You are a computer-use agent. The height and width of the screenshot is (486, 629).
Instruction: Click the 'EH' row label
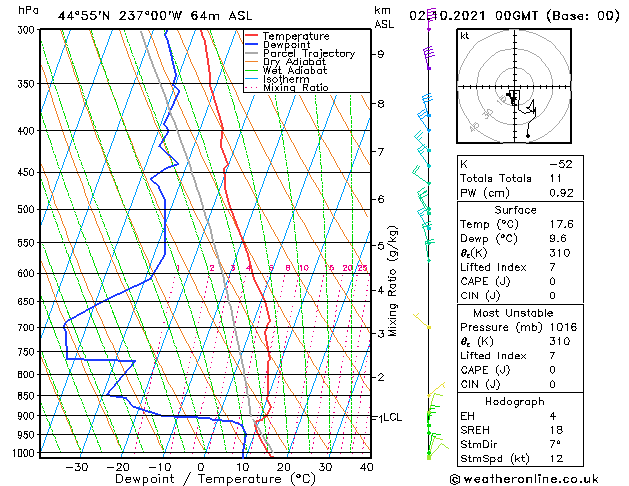tap(467, 416)
